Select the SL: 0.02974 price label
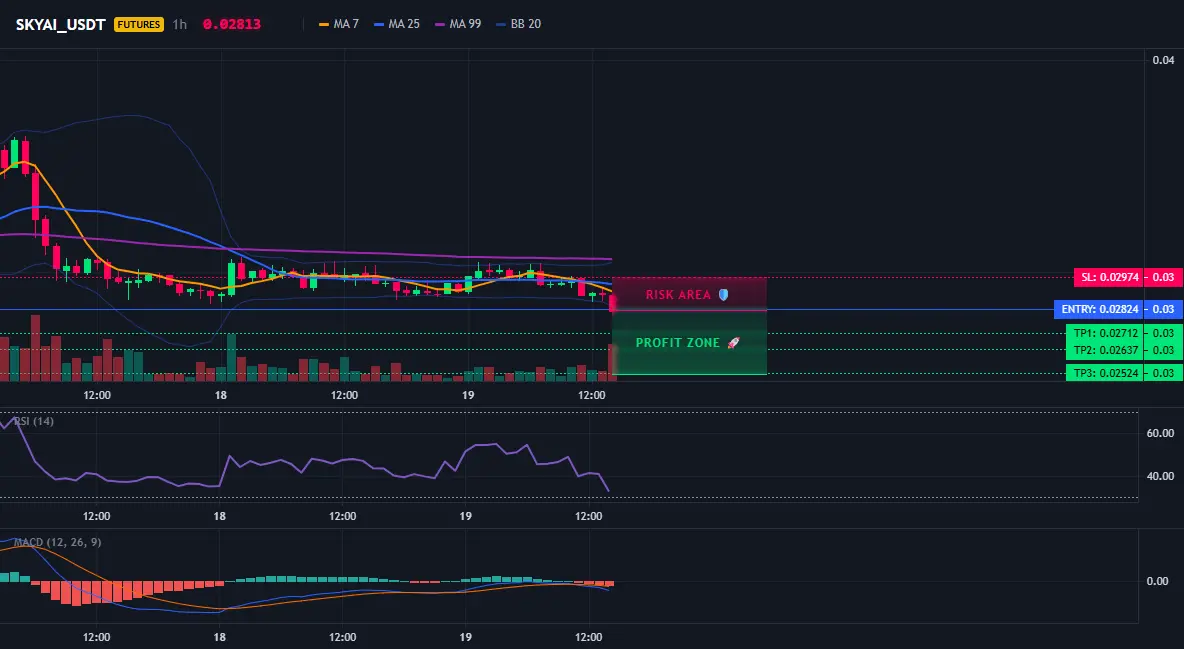This screenshot has height=649, width=1184. 1109,277
